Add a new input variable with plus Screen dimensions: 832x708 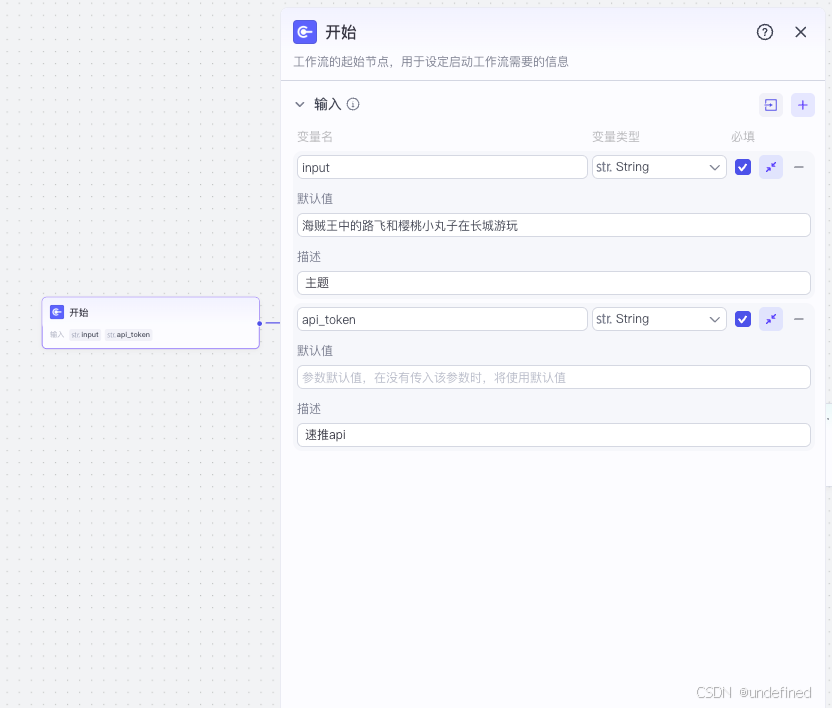tap(802, 105)
